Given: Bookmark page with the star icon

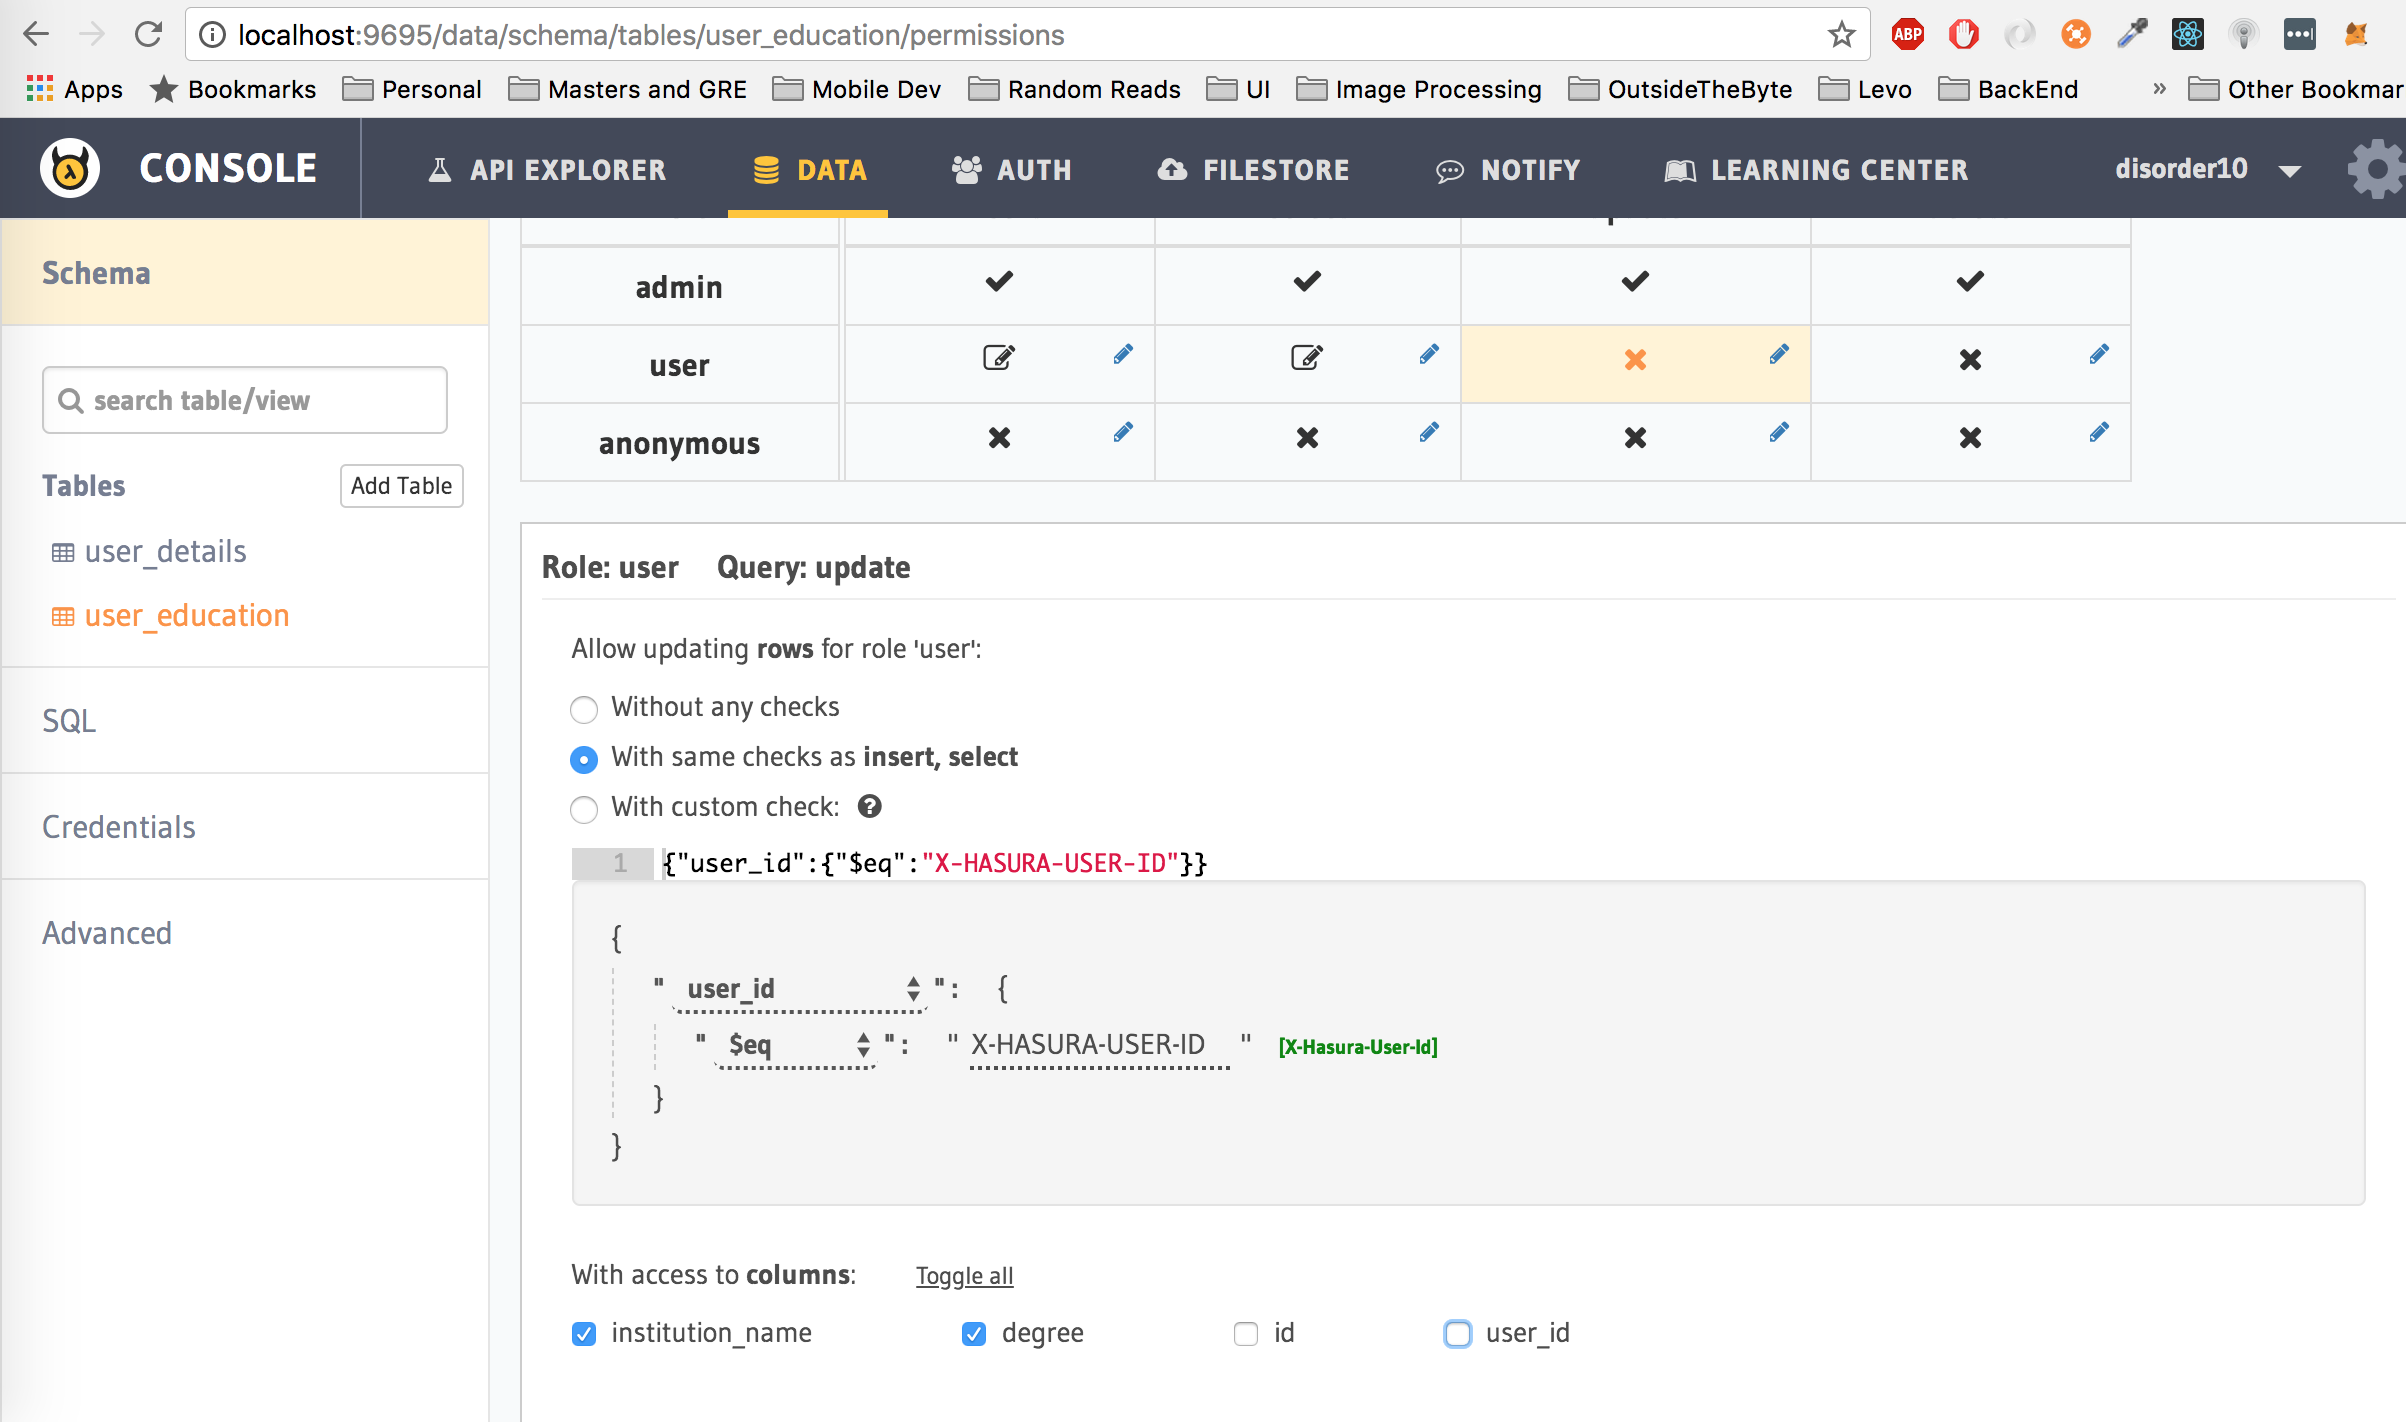Looking at the screenshot, I should point(1841,35).
